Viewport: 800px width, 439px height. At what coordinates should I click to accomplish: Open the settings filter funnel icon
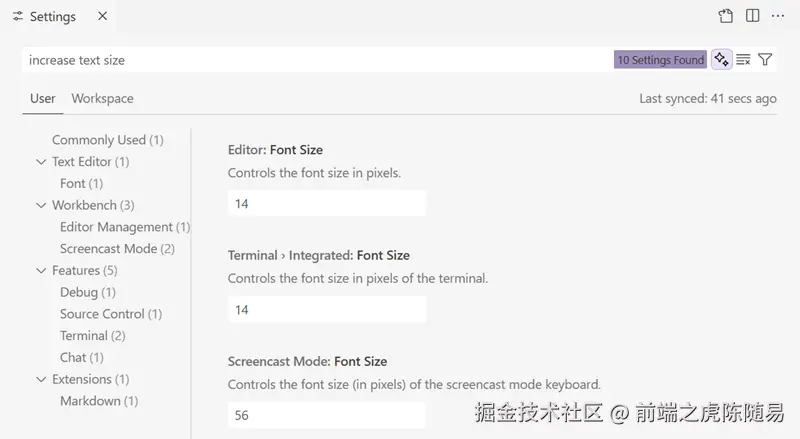coord(765,60)
